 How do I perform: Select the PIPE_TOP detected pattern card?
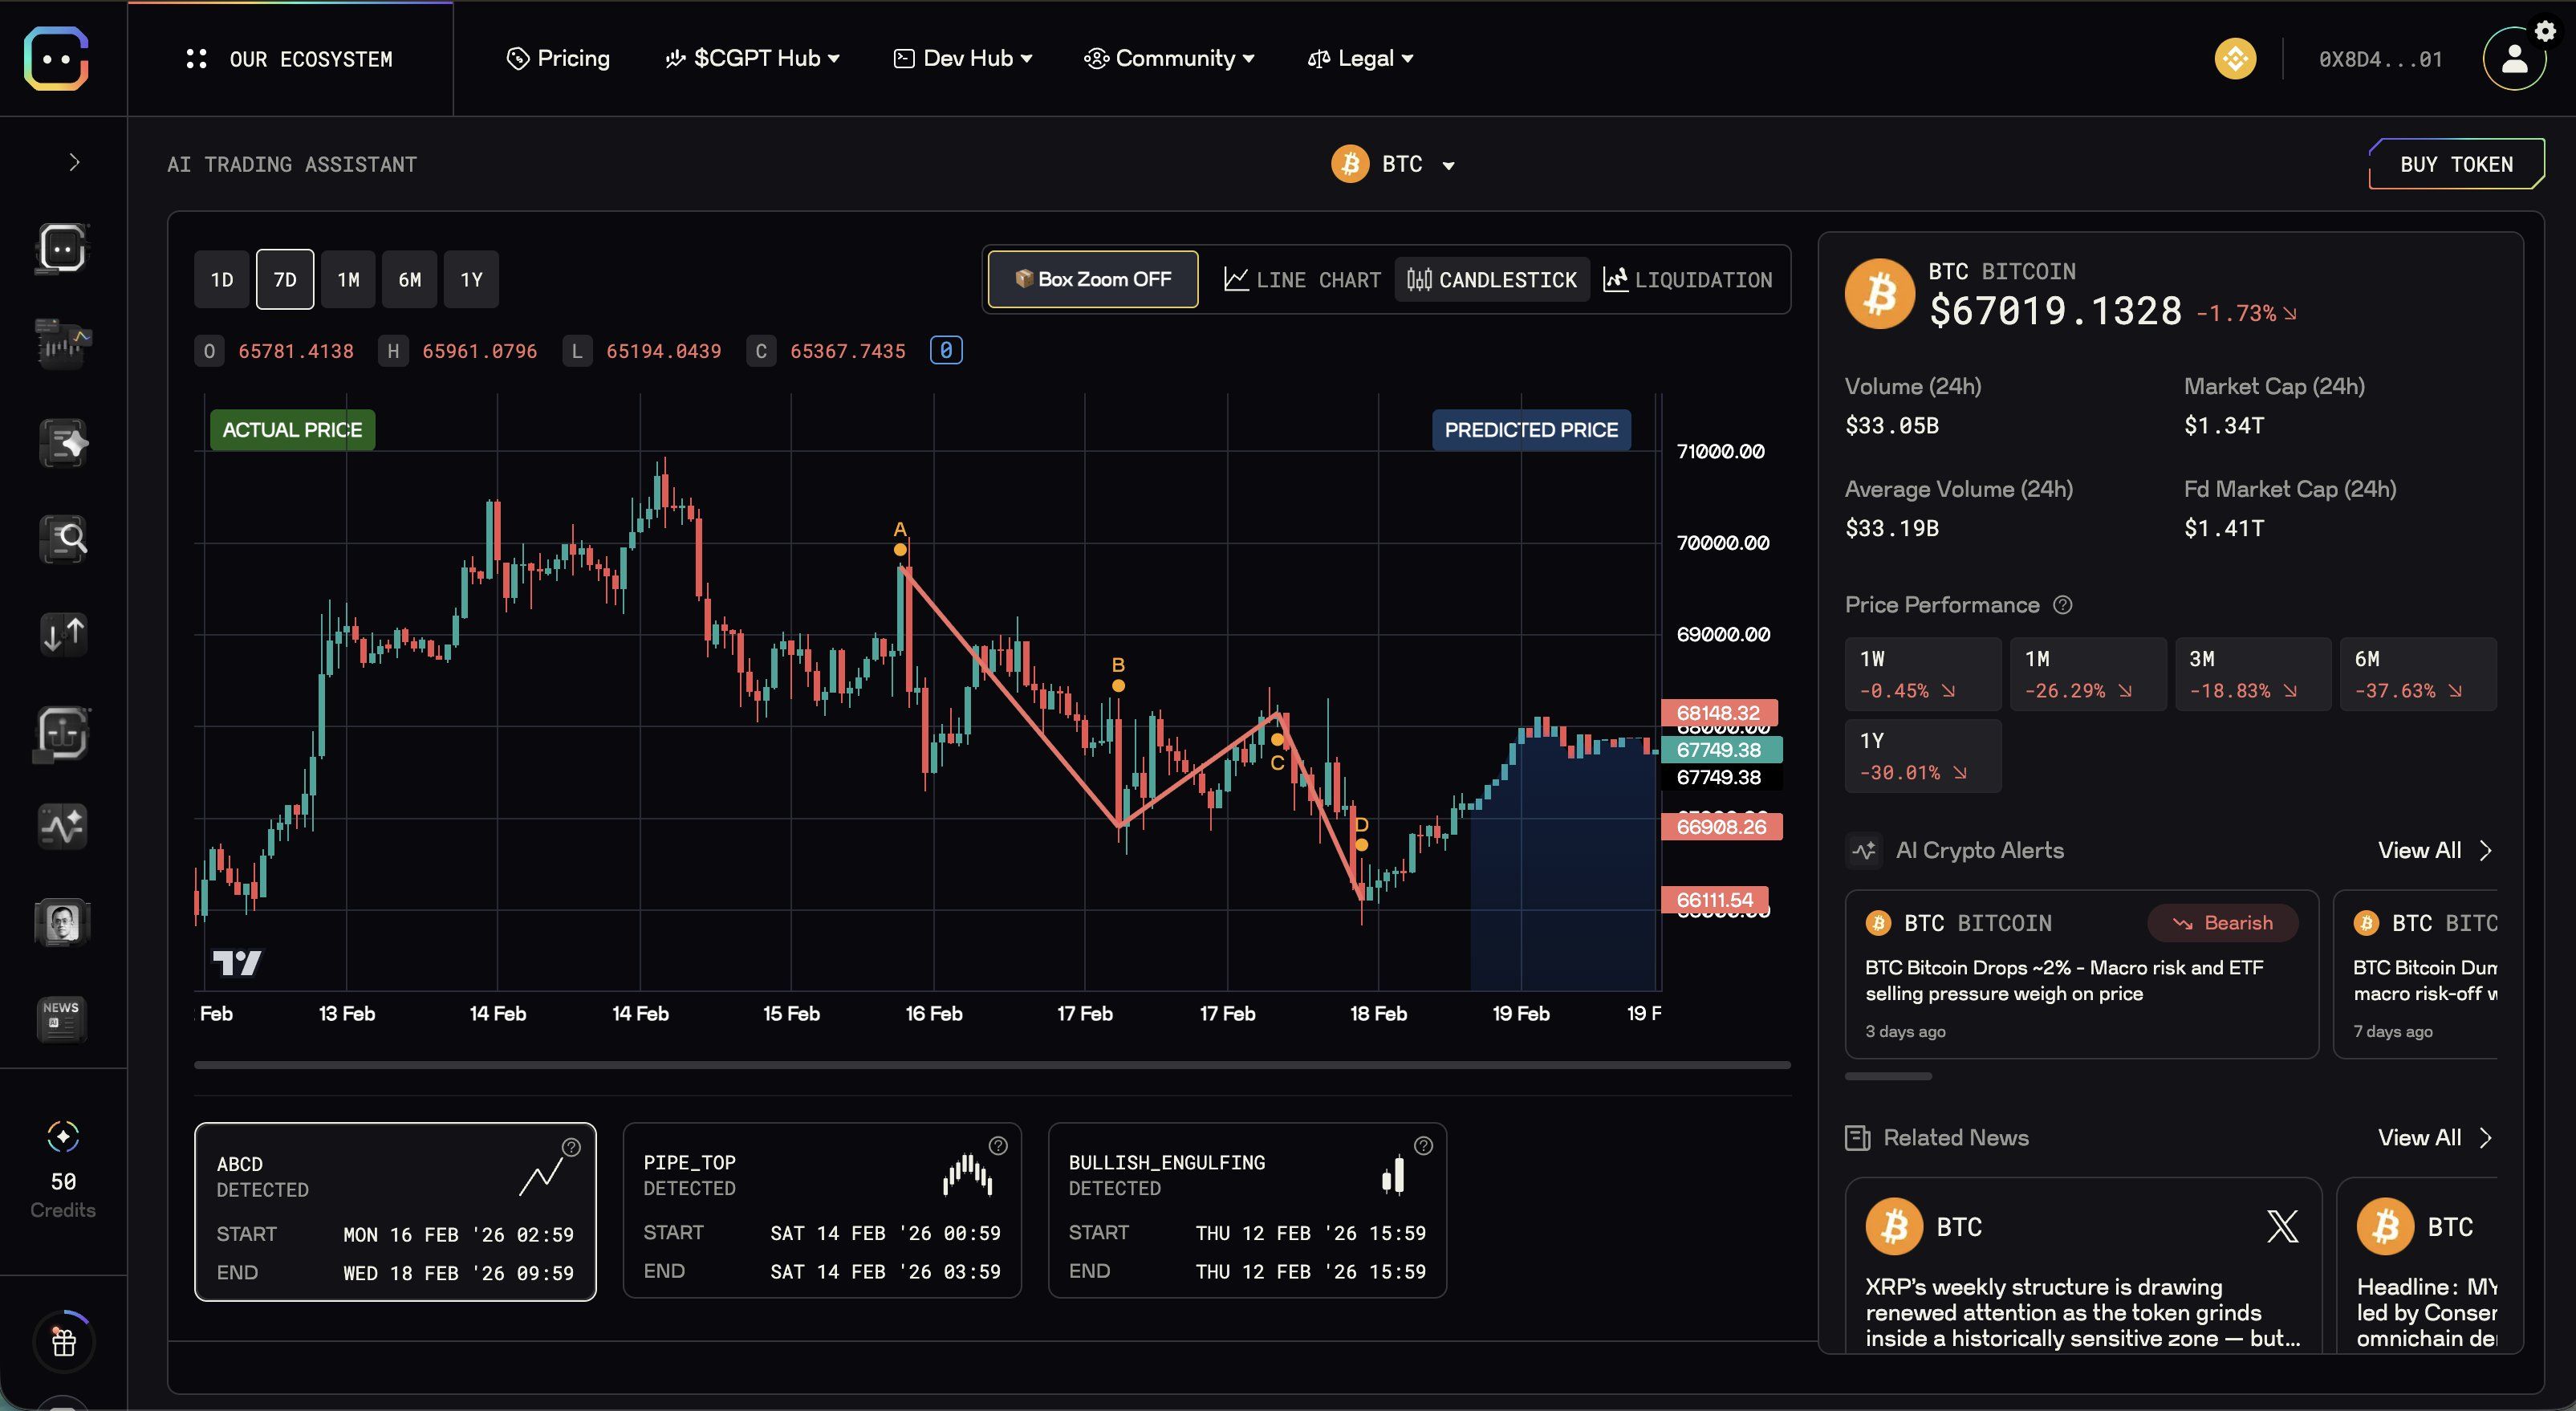tap(822, 1211)
